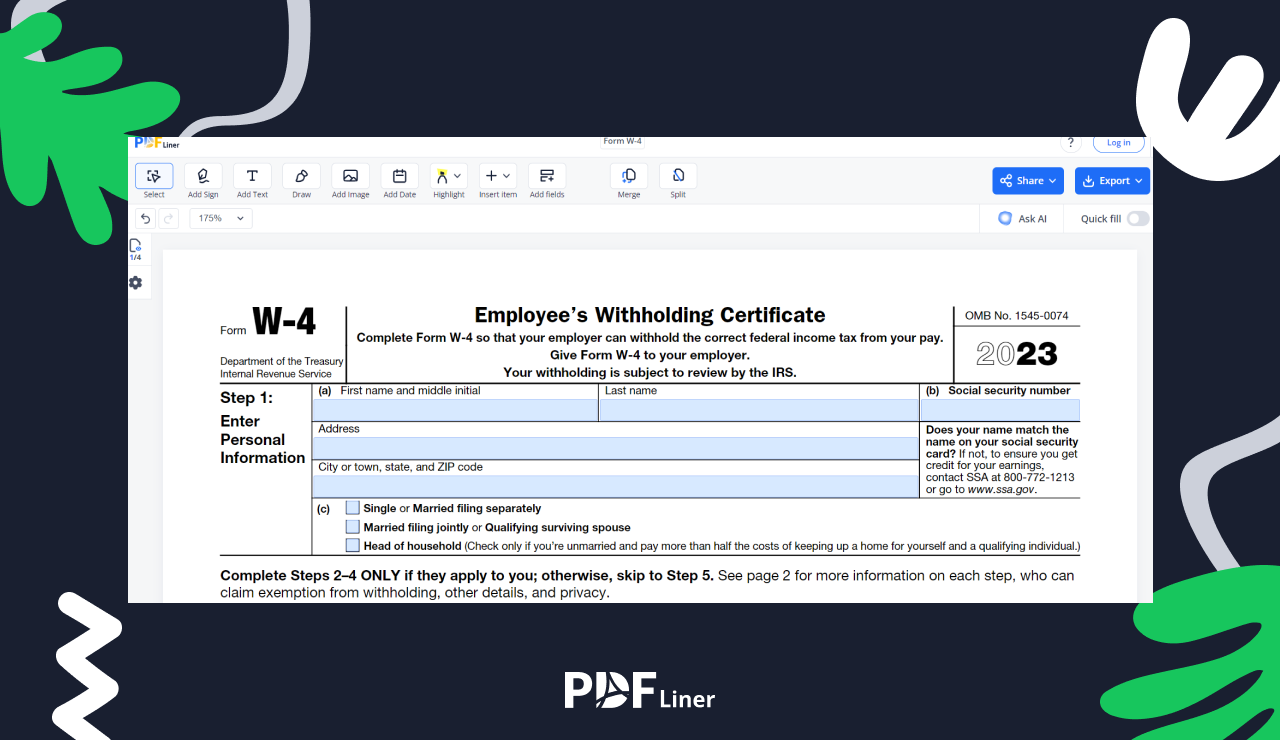Open the Add fields tool
Screen dimensions: 1280x740
coord(547,180)
